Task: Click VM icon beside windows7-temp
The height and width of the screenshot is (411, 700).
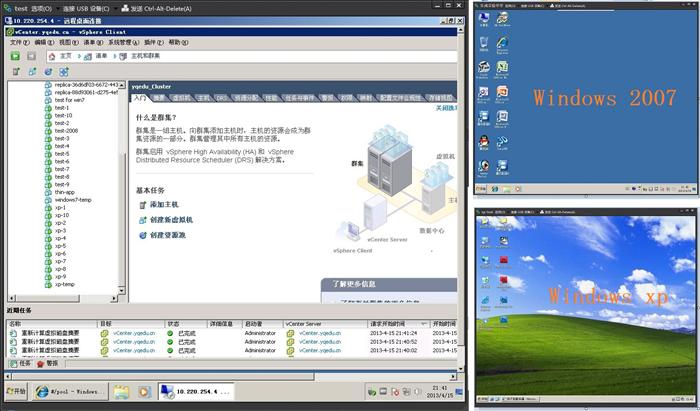Action: [x=48, y=200]
